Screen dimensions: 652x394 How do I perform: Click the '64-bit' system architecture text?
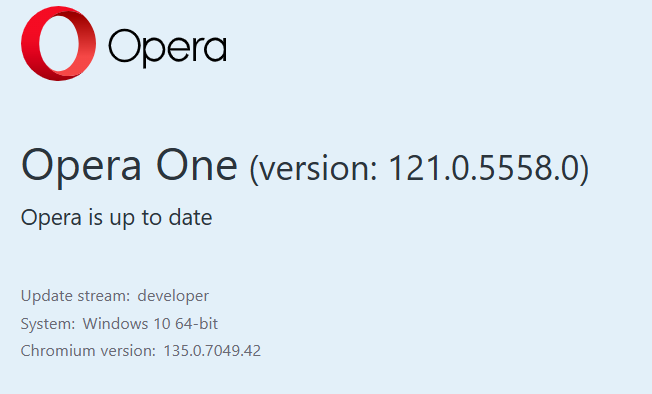[x=196, y=323]
